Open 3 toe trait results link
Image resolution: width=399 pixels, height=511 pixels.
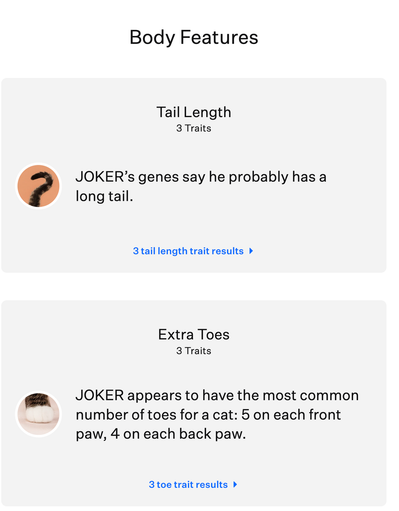click(188, 484)
